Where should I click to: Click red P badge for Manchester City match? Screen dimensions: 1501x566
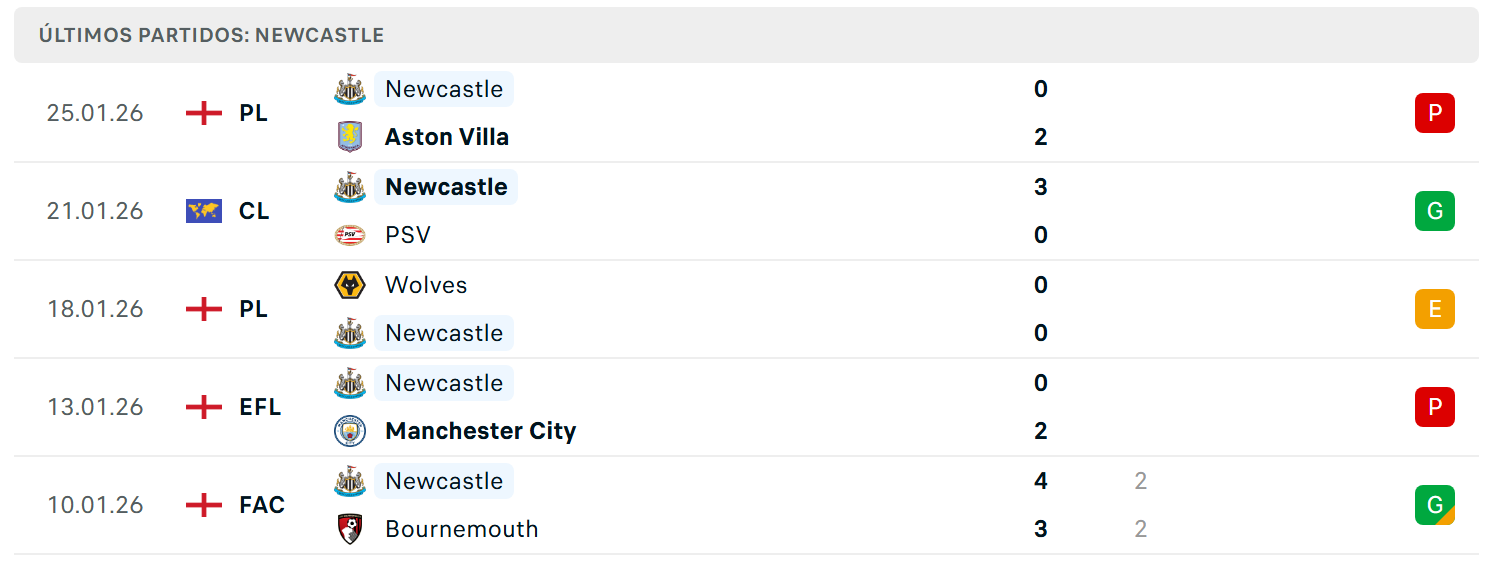coord(1434,407)
